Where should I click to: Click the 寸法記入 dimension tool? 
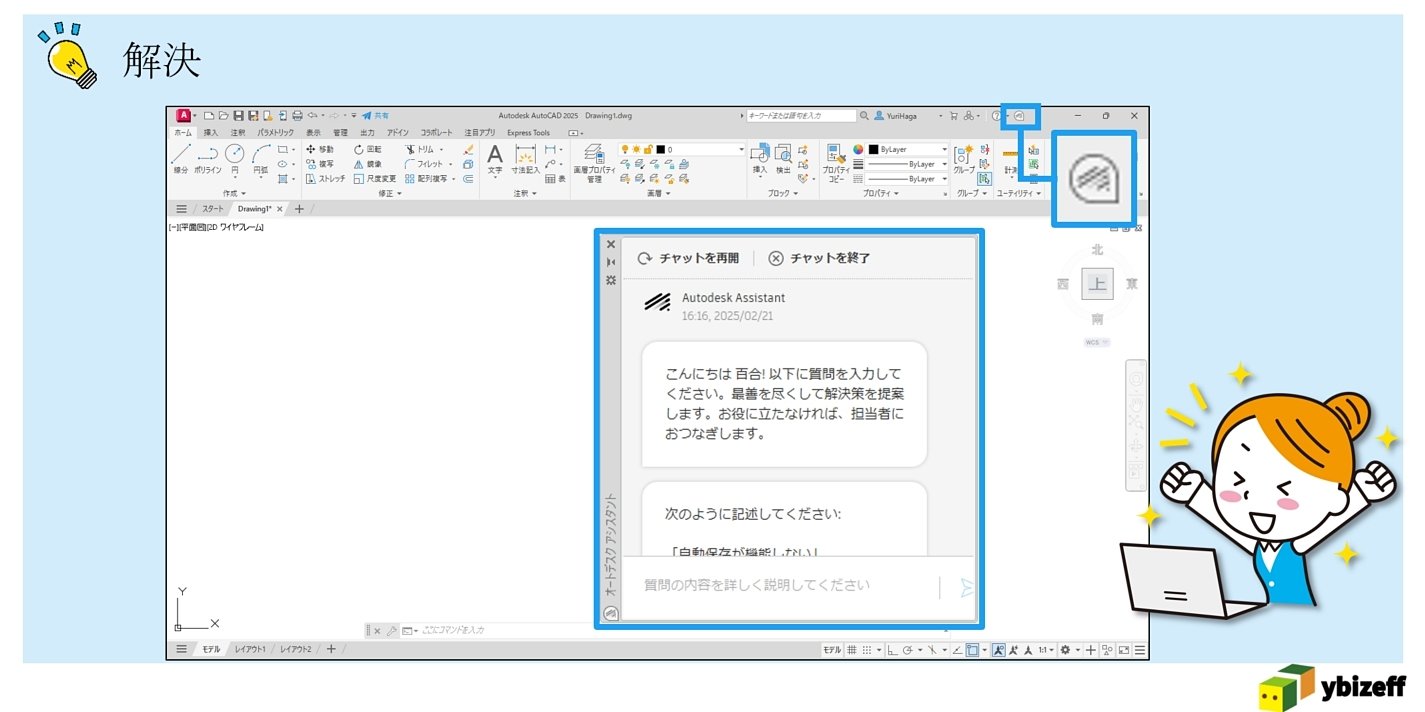click(525, 158)
